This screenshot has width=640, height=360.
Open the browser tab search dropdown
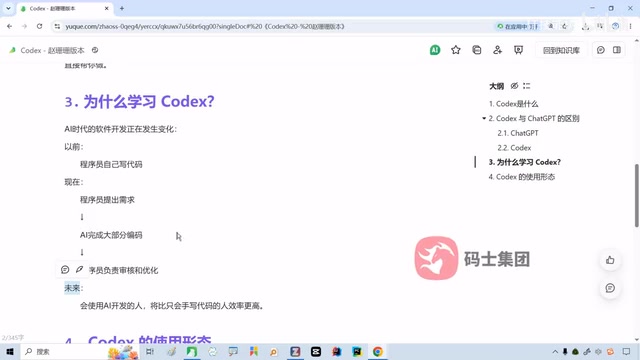tap(8, 8)
